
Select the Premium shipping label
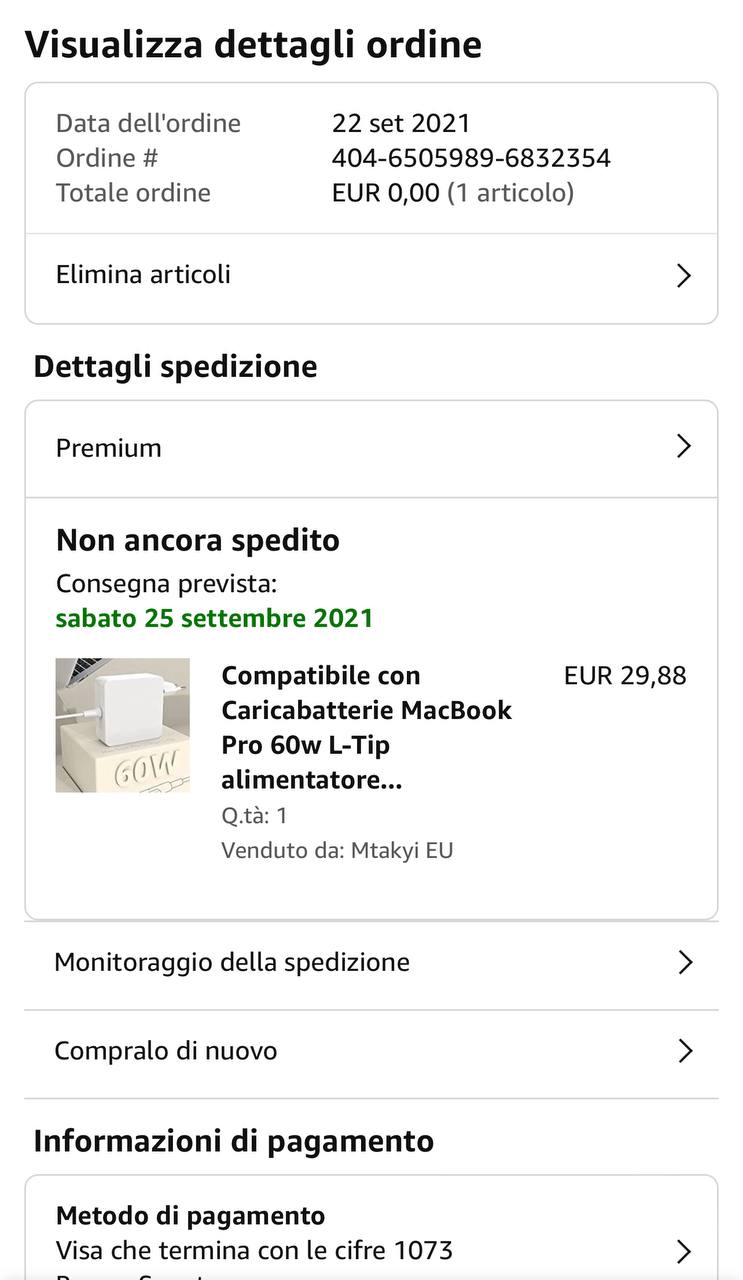pos(109,448)
